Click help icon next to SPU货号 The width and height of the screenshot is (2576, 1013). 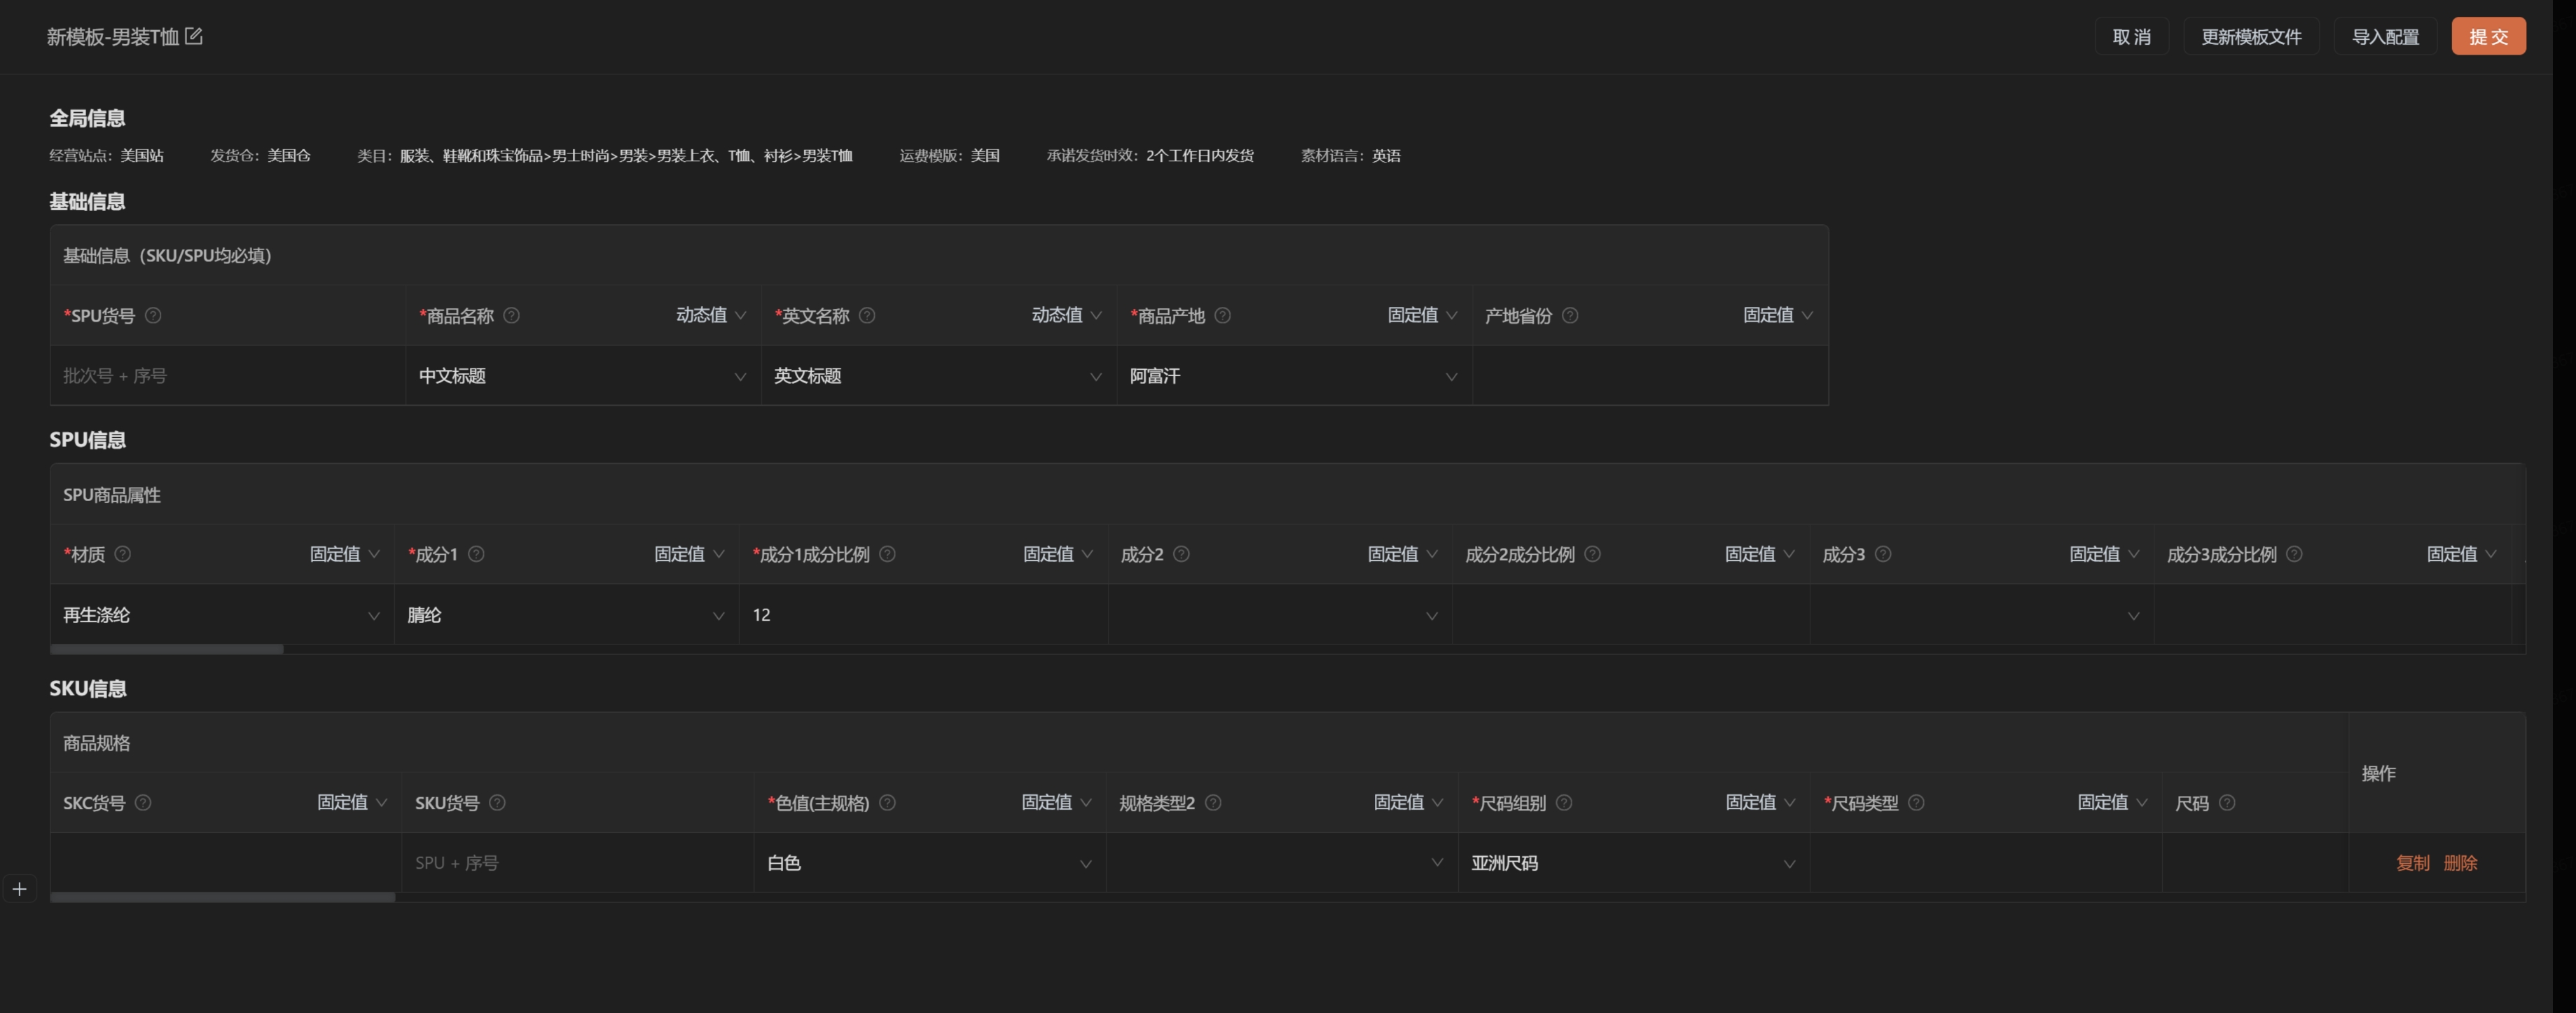tap(153, 315)
